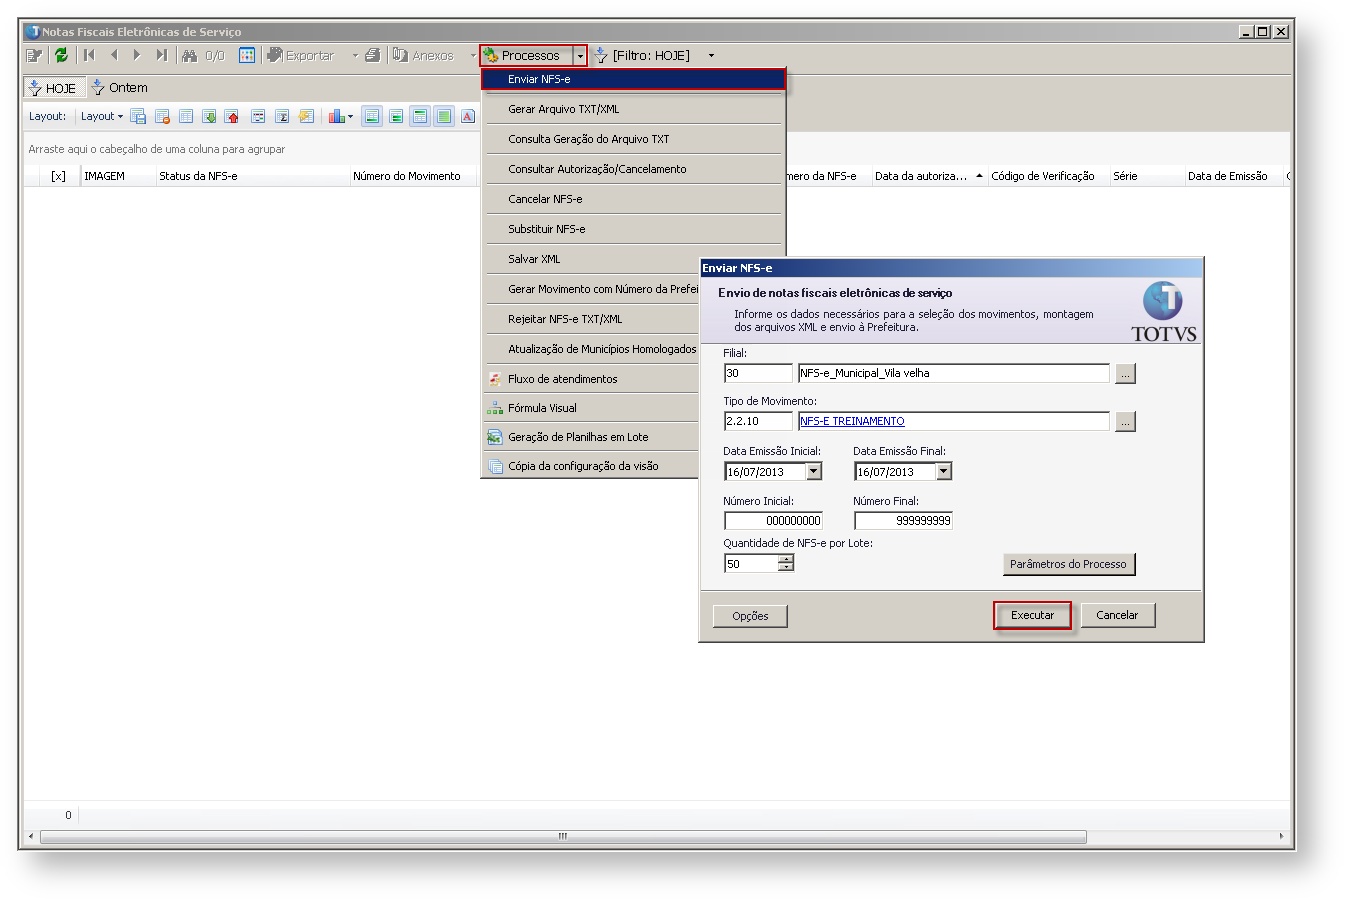Refresh the list with the green arrows icon
The width and height of the screenshot is (1345, 900).
[x=62, y=56]
